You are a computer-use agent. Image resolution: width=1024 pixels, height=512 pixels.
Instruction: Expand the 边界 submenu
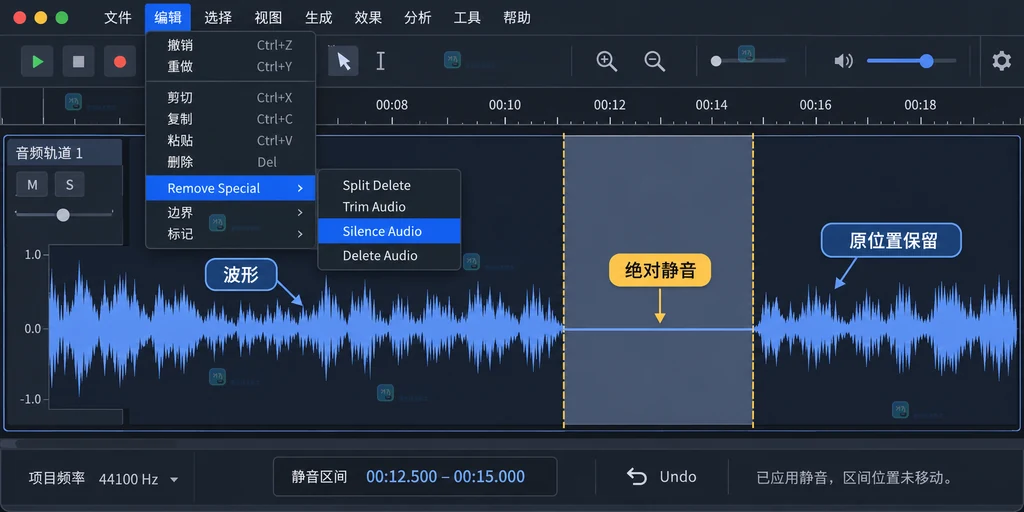pos(231,212)
